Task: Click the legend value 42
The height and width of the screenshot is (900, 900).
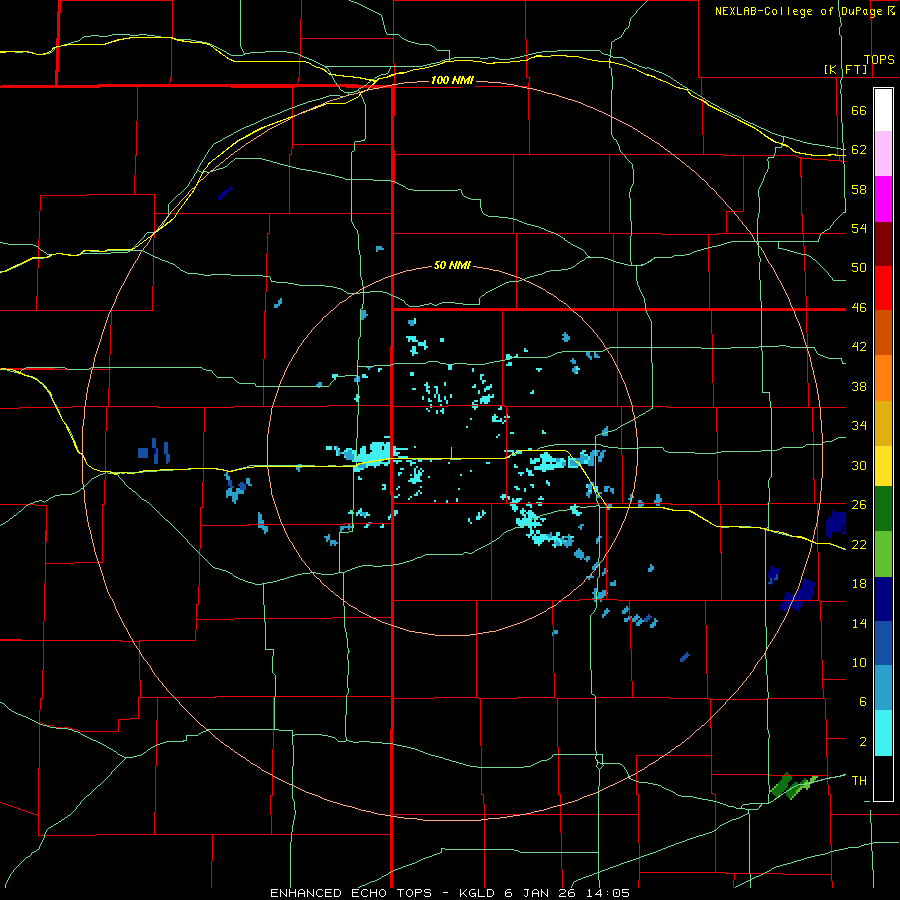Action: pos(859,347)
